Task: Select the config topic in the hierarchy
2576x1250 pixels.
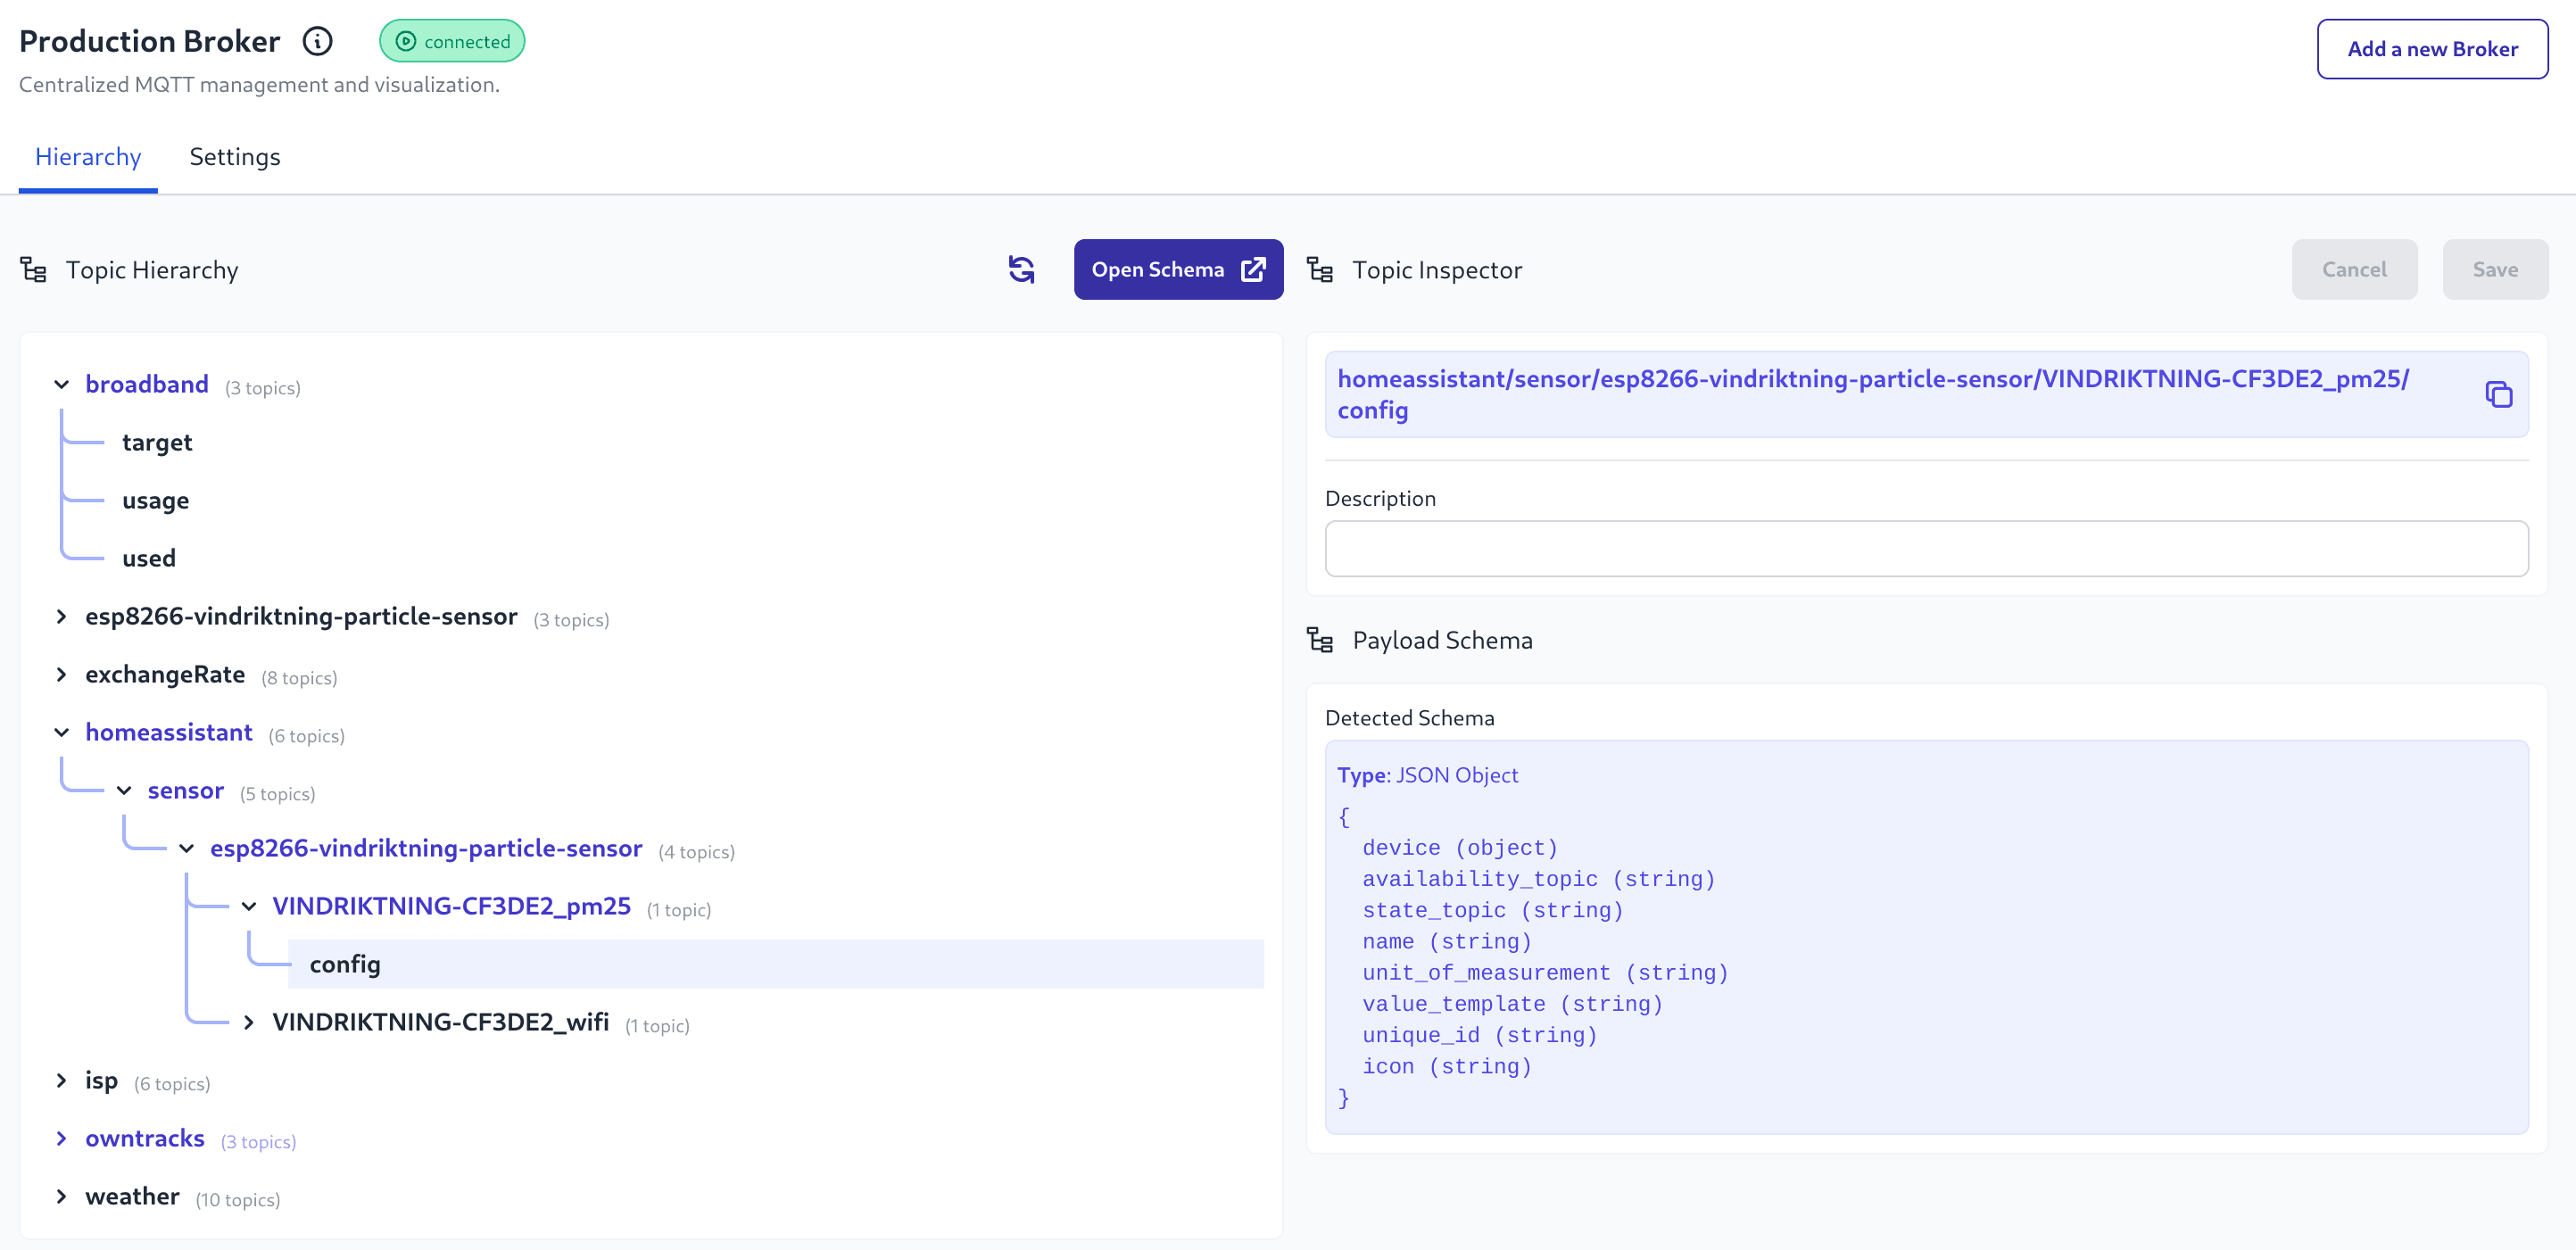Action: pos(344,964)
